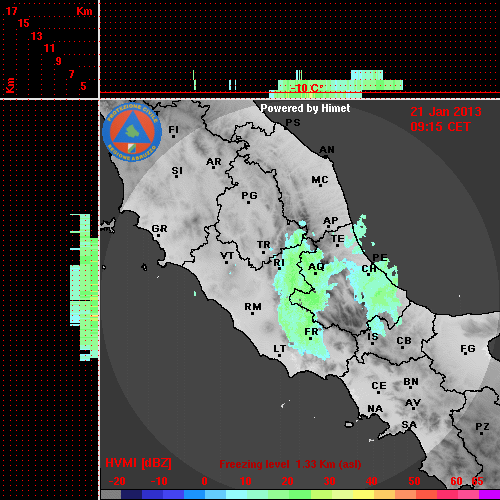Click the Protezione Civile Regione Abruzzo logo

tap(132, 132)
